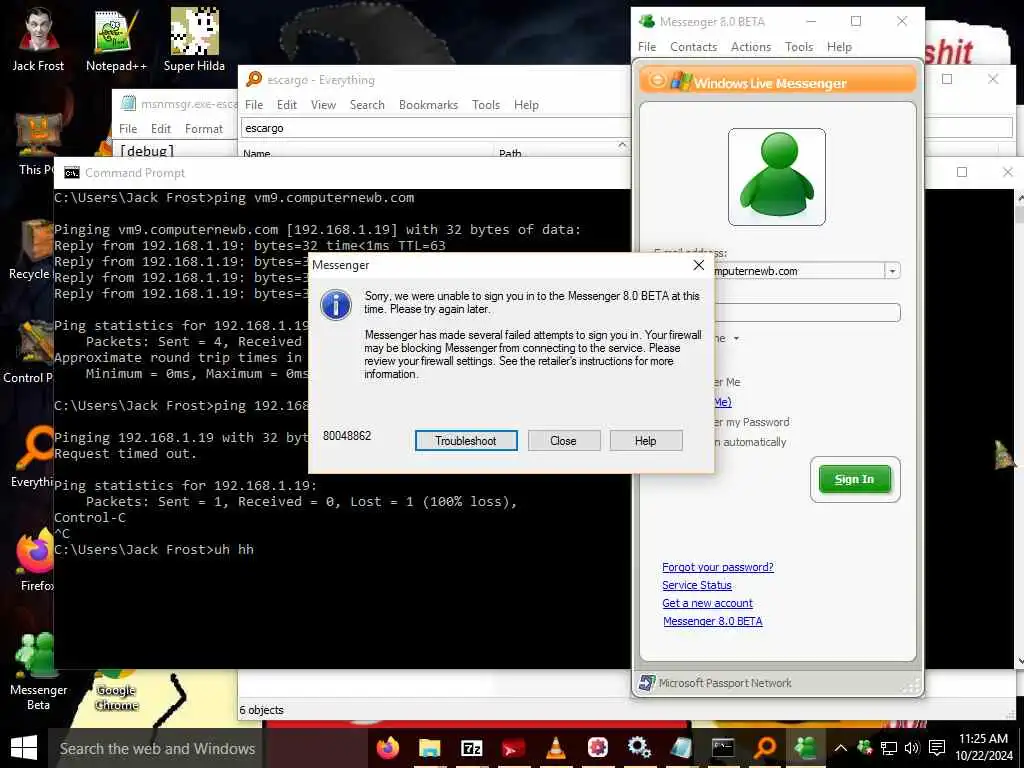
Task: Open the Messenger Beta desktop shortcut
Action: coord(38,671)
